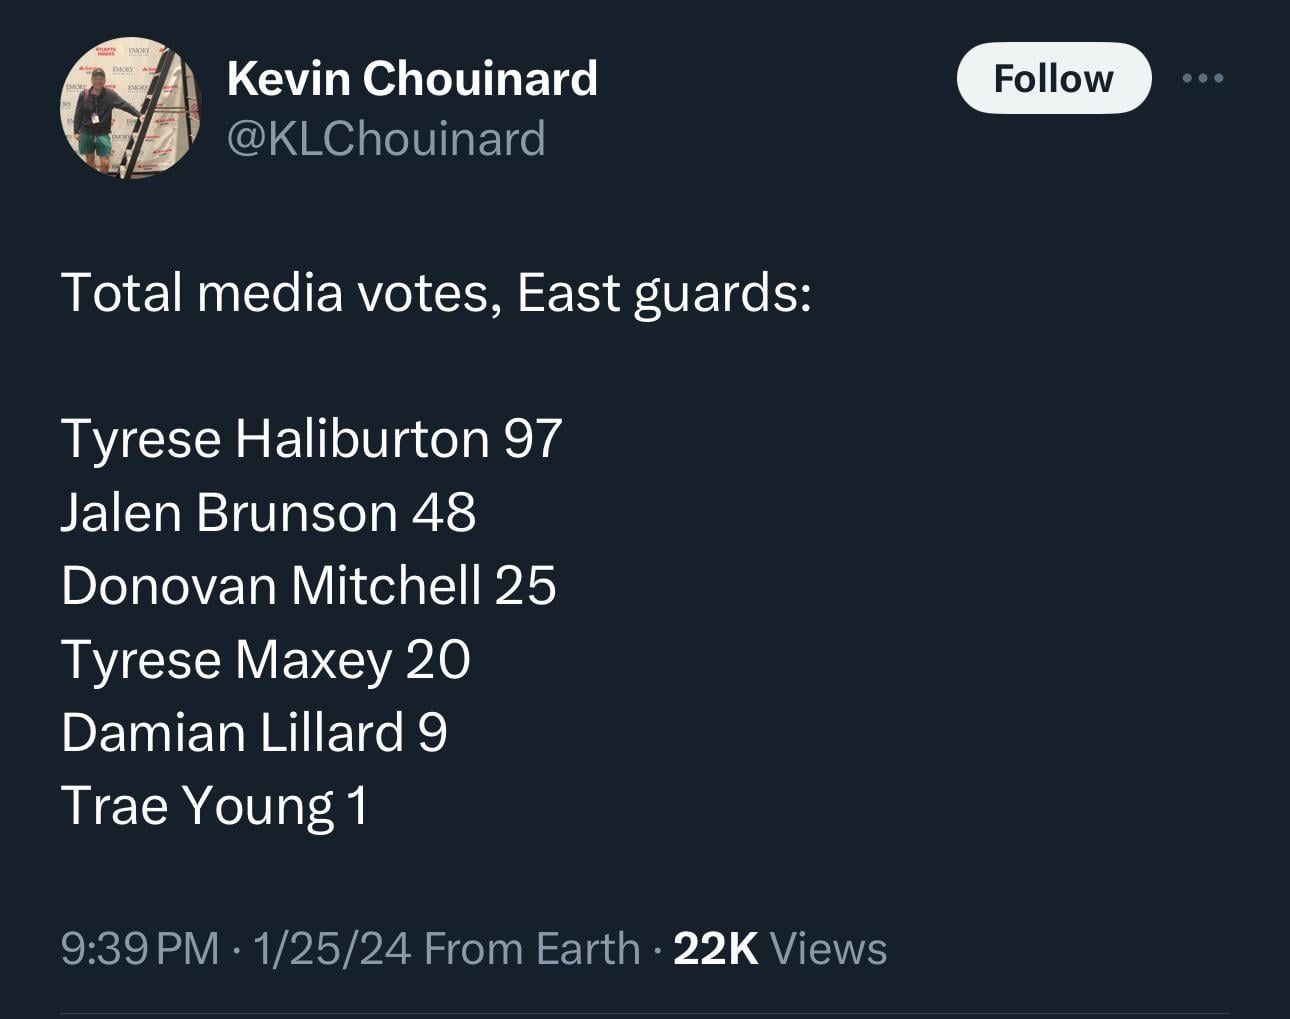Click the Damian Lillard name
Image resolution: width=1290 pixels, height=1019 pixels.
(x=232, y=733)
